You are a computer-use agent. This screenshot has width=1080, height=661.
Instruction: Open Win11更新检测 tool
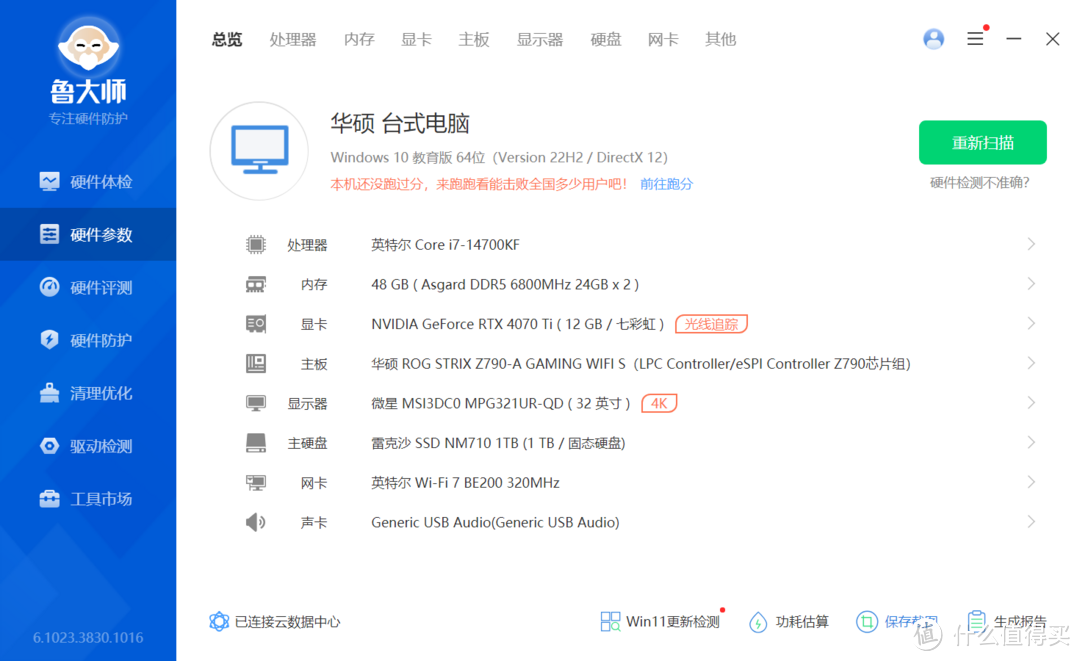click(661, 622)
